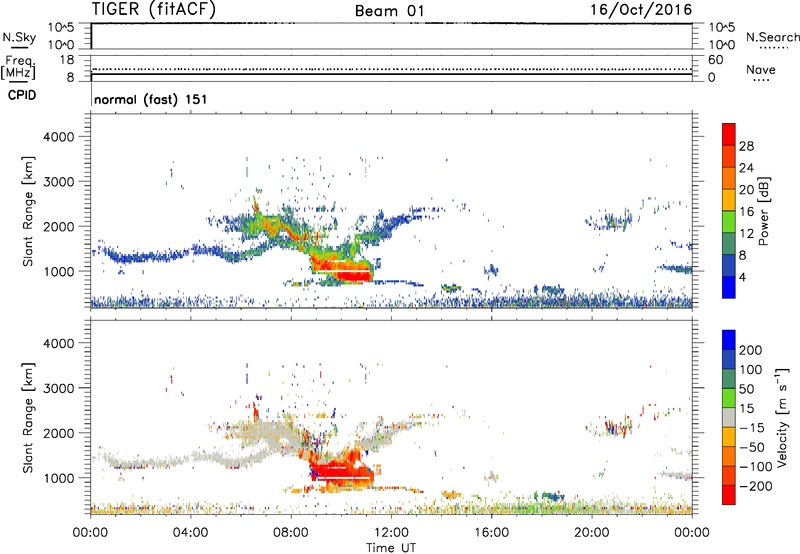This screenshot has height=554, width=800.
Task: Pick the gray segment of the Velocity color bar
Action: coord(729,417)
